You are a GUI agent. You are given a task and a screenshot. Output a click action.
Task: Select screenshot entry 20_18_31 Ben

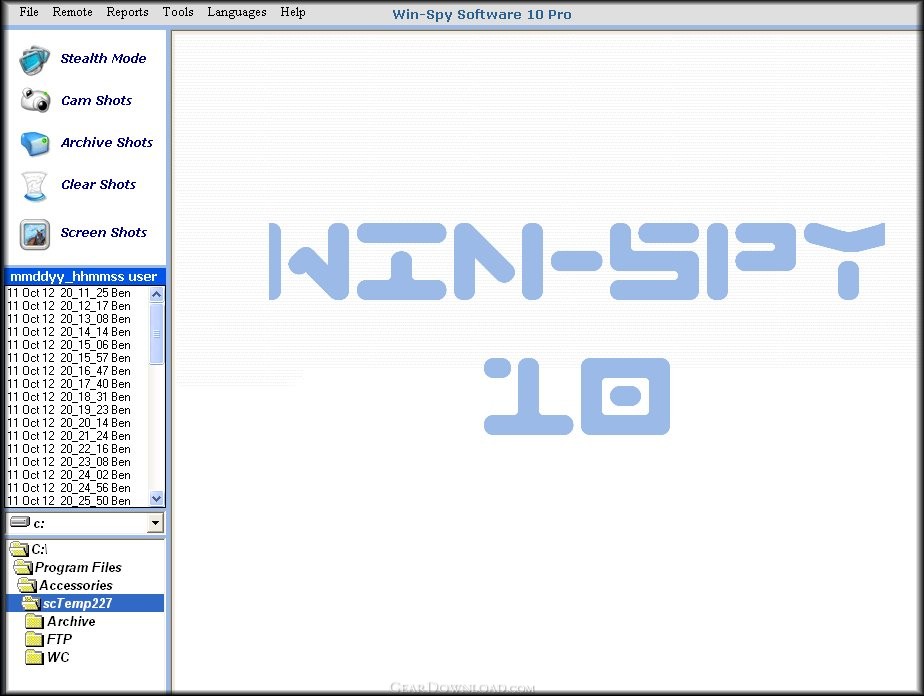coord(69,397)
